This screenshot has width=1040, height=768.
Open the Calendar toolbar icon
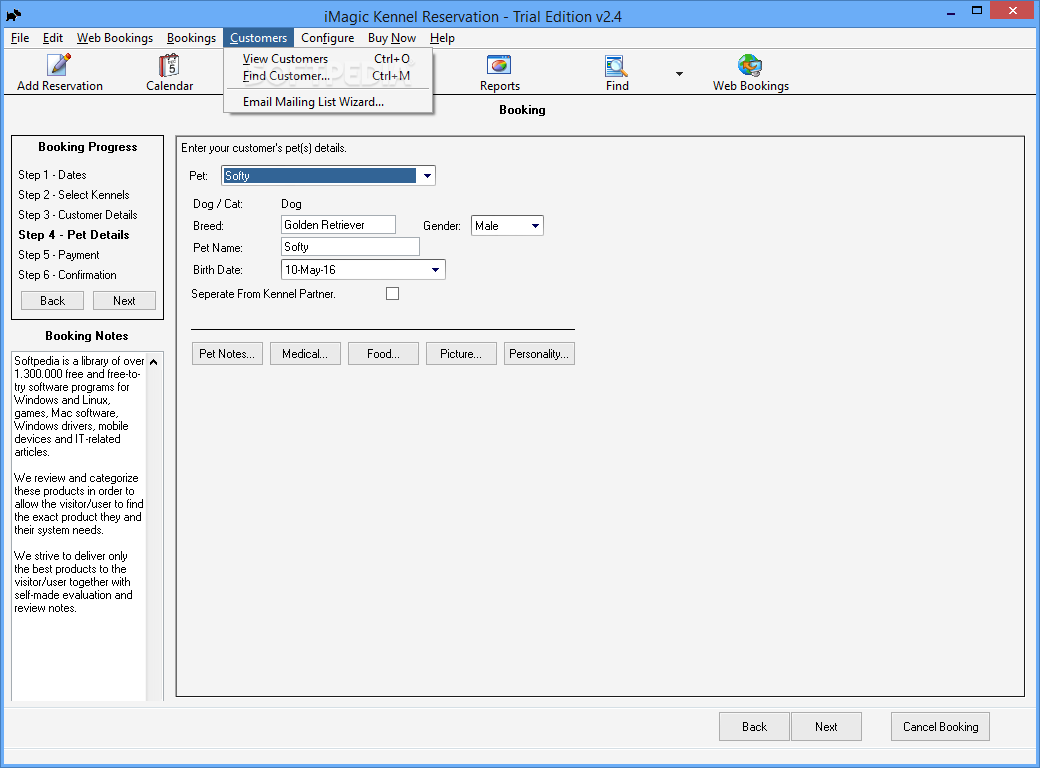pos(169,64)
